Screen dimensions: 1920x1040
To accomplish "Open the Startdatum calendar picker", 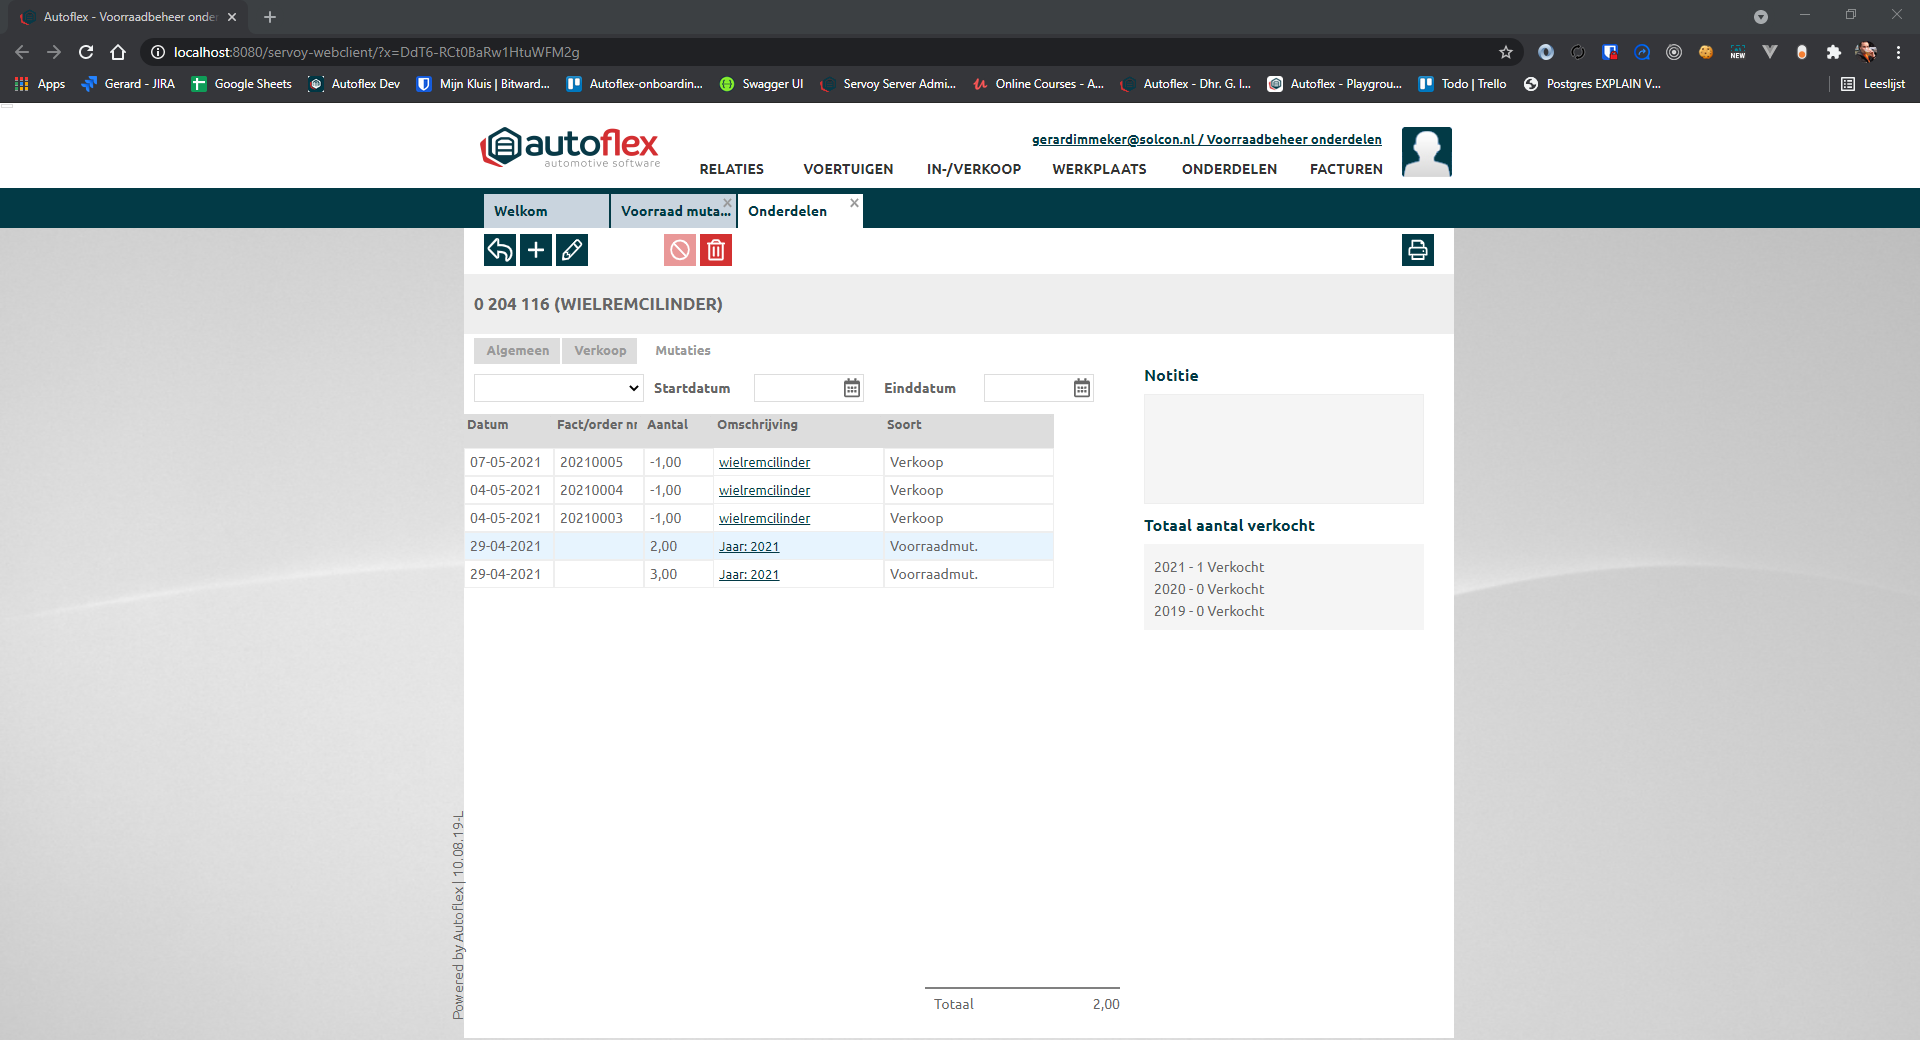I will click(852, 388).
